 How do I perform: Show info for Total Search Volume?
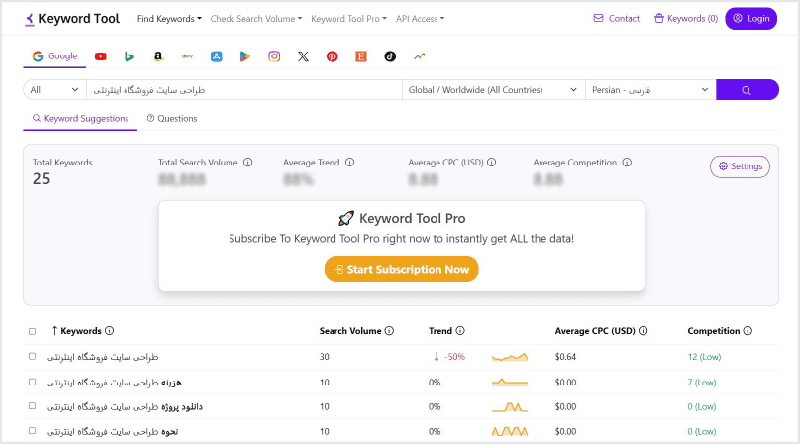247,162
